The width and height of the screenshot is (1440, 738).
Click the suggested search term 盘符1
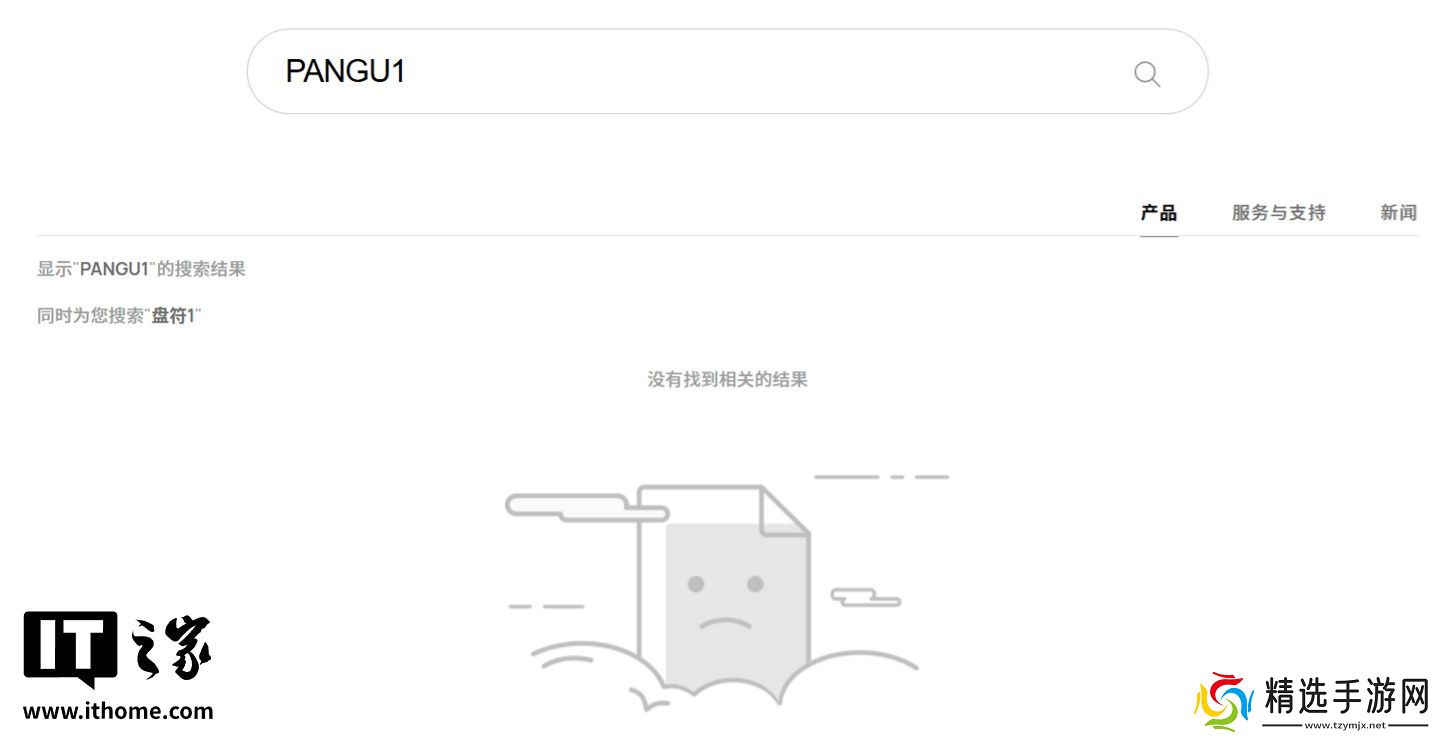point(173,316)
